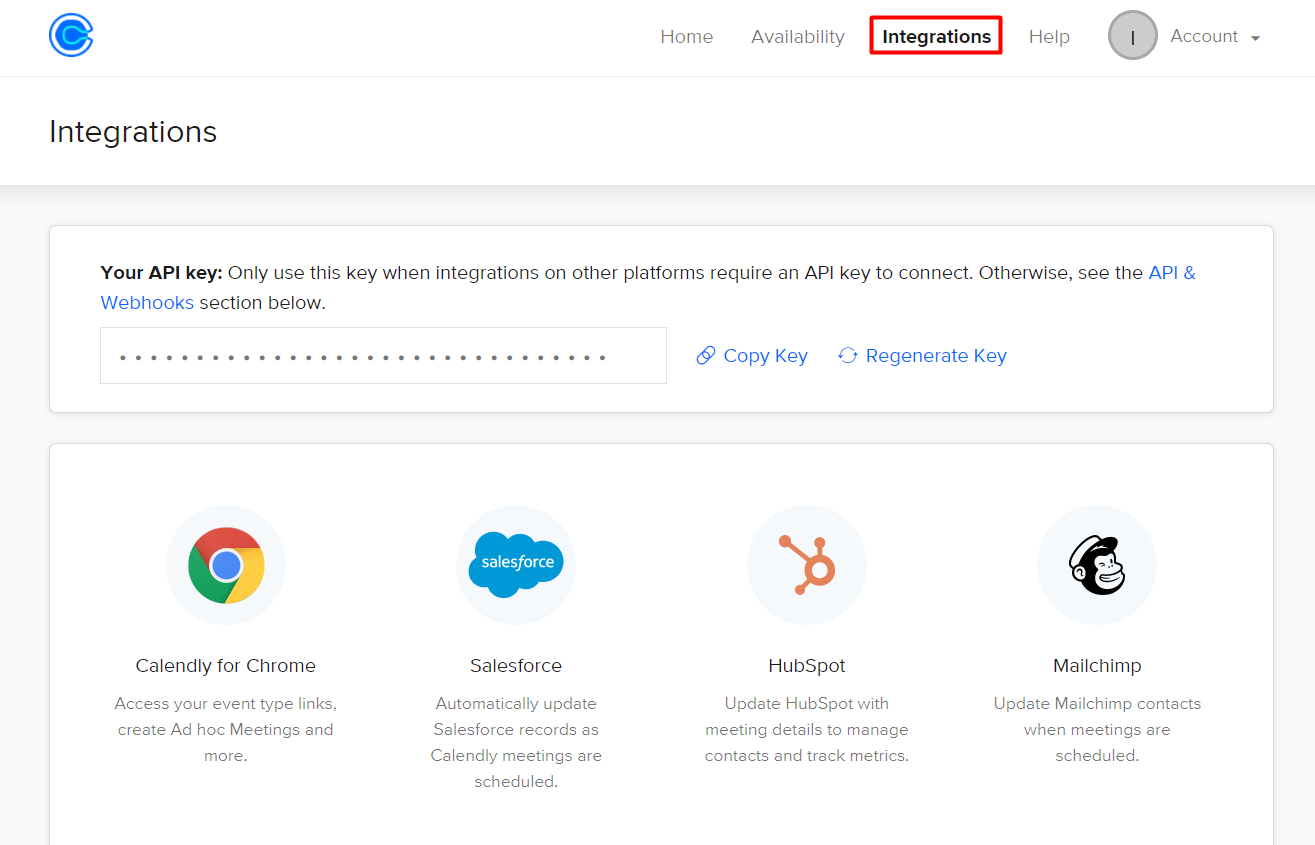Click the 'Your API key:' label
The height and width of the screenshot is (845, 1315).
(162, 273)
